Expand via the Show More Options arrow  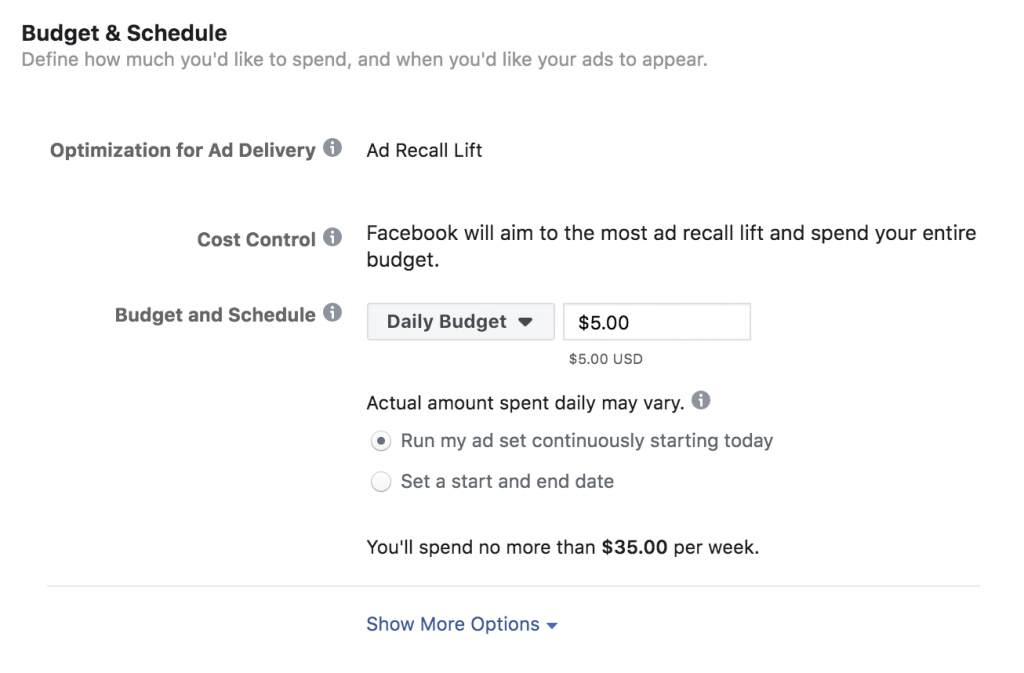tap(552, 625)
